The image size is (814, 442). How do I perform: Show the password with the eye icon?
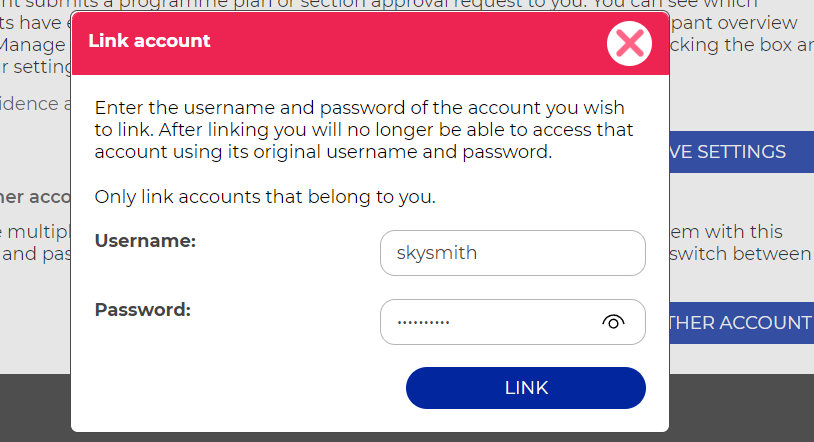(x=613, y=323)
